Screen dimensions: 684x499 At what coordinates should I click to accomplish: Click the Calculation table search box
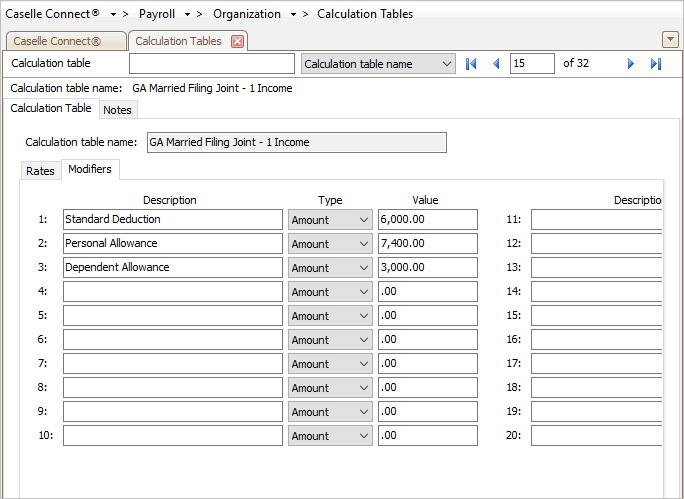[212, 64]
